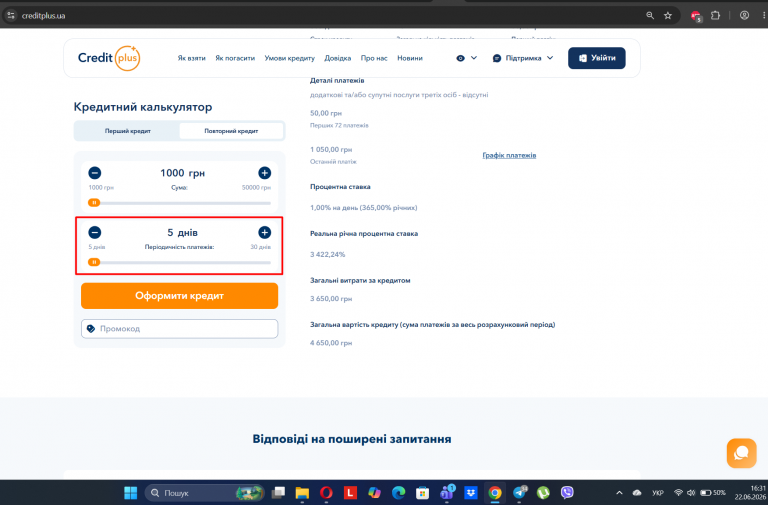Expand the accessibility options chevron

[x=474, y=58]
